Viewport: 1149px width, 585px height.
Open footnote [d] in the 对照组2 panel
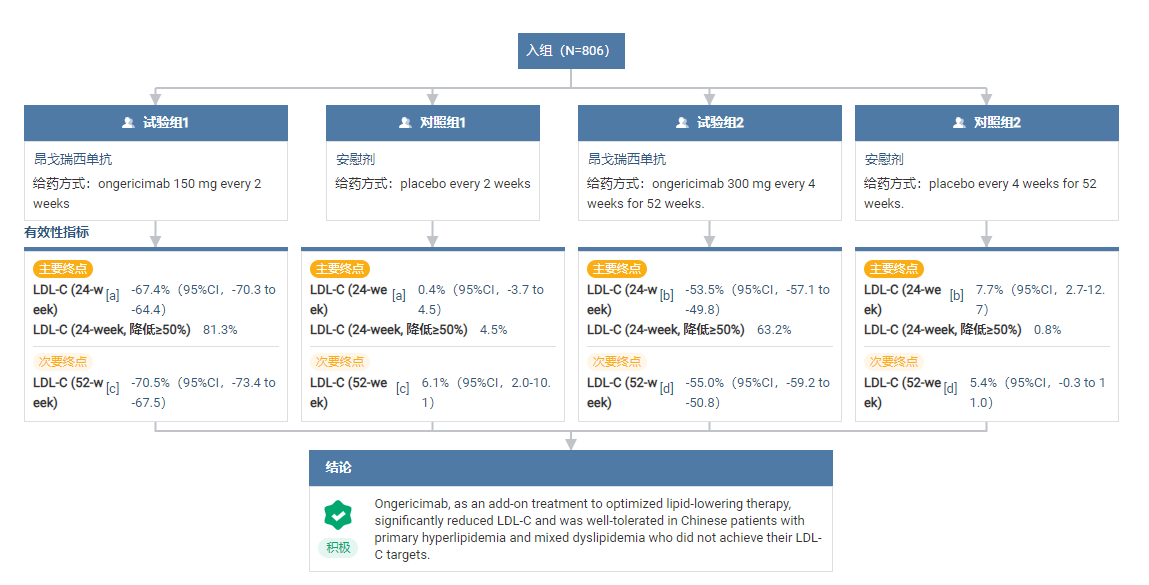tap(951, 388)
